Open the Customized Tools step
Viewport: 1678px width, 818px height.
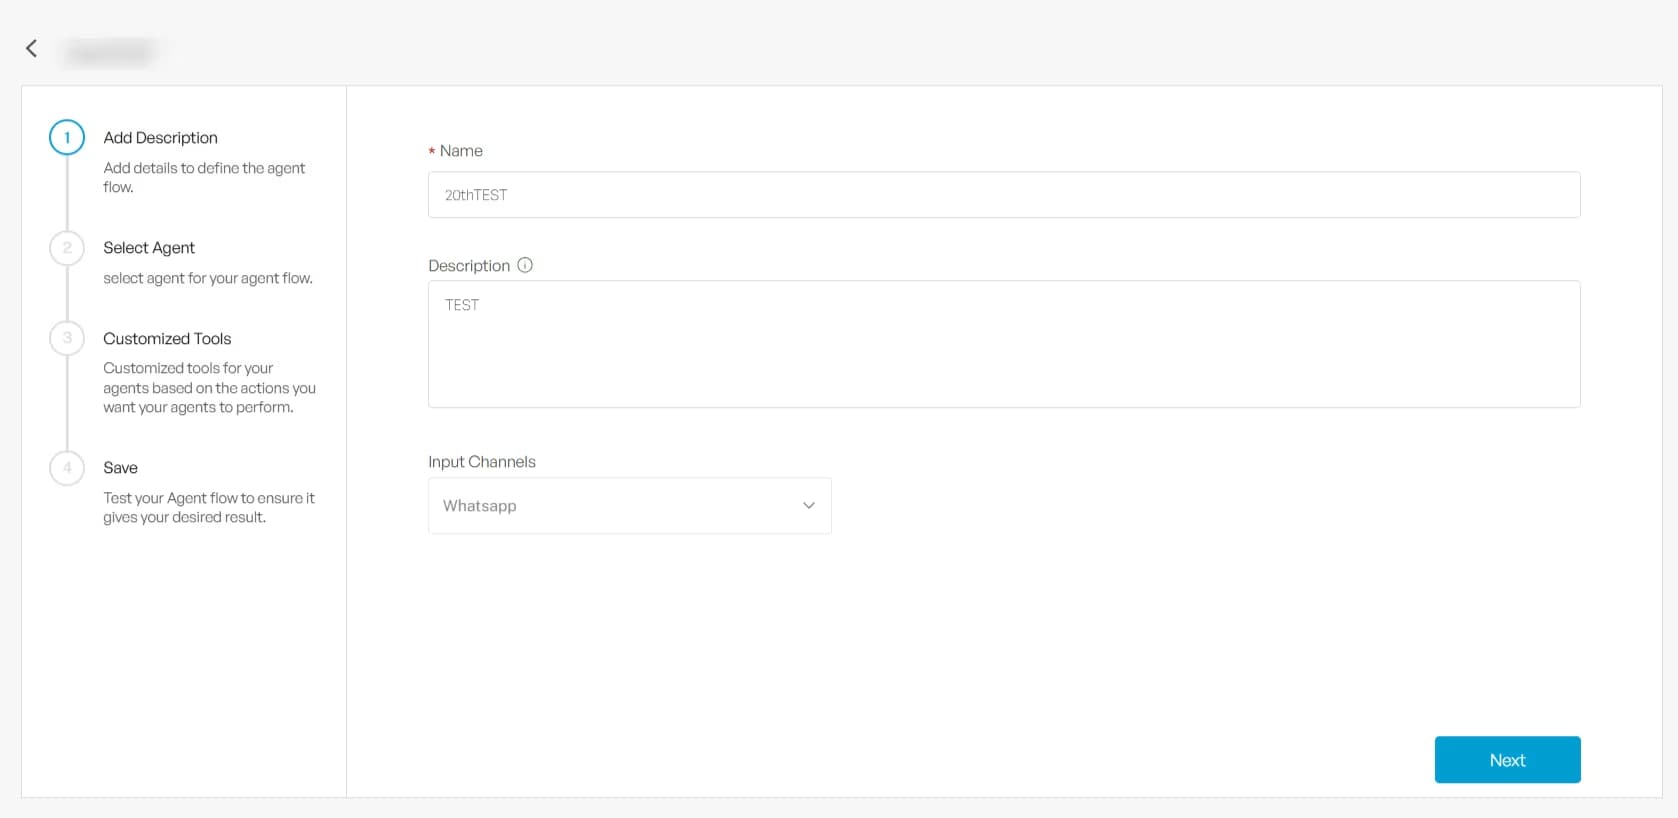(167, 339)
